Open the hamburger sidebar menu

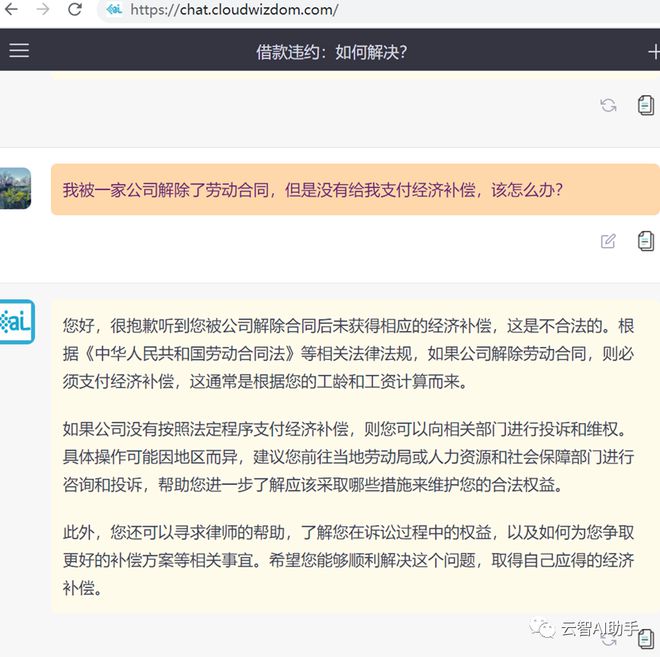pos(18,51)
